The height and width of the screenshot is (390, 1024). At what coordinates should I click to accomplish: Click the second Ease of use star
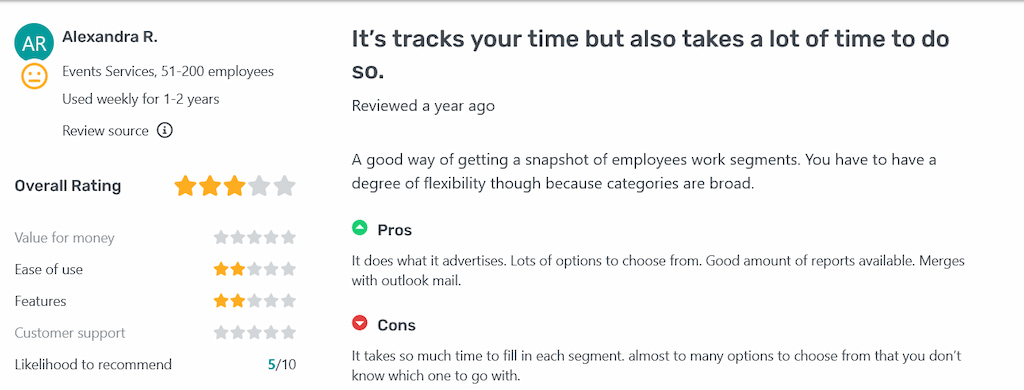238,269
